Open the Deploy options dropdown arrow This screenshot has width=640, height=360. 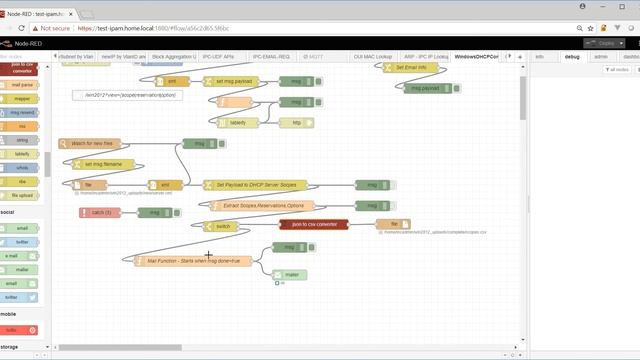[x=621, y=43]
